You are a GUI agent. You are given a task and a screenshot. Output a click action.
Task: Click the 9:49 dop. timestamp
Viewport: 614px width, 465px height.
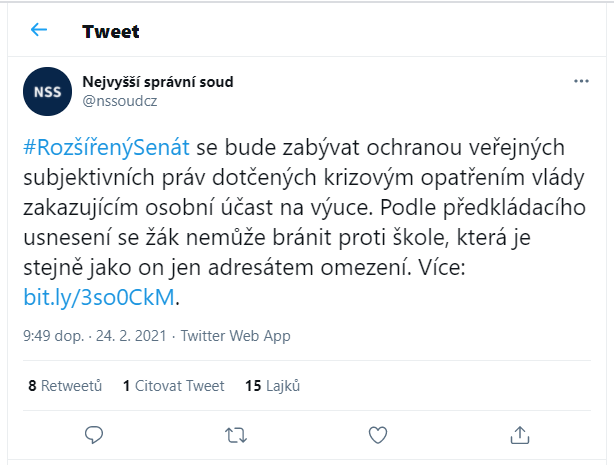(x=54, y=336)
